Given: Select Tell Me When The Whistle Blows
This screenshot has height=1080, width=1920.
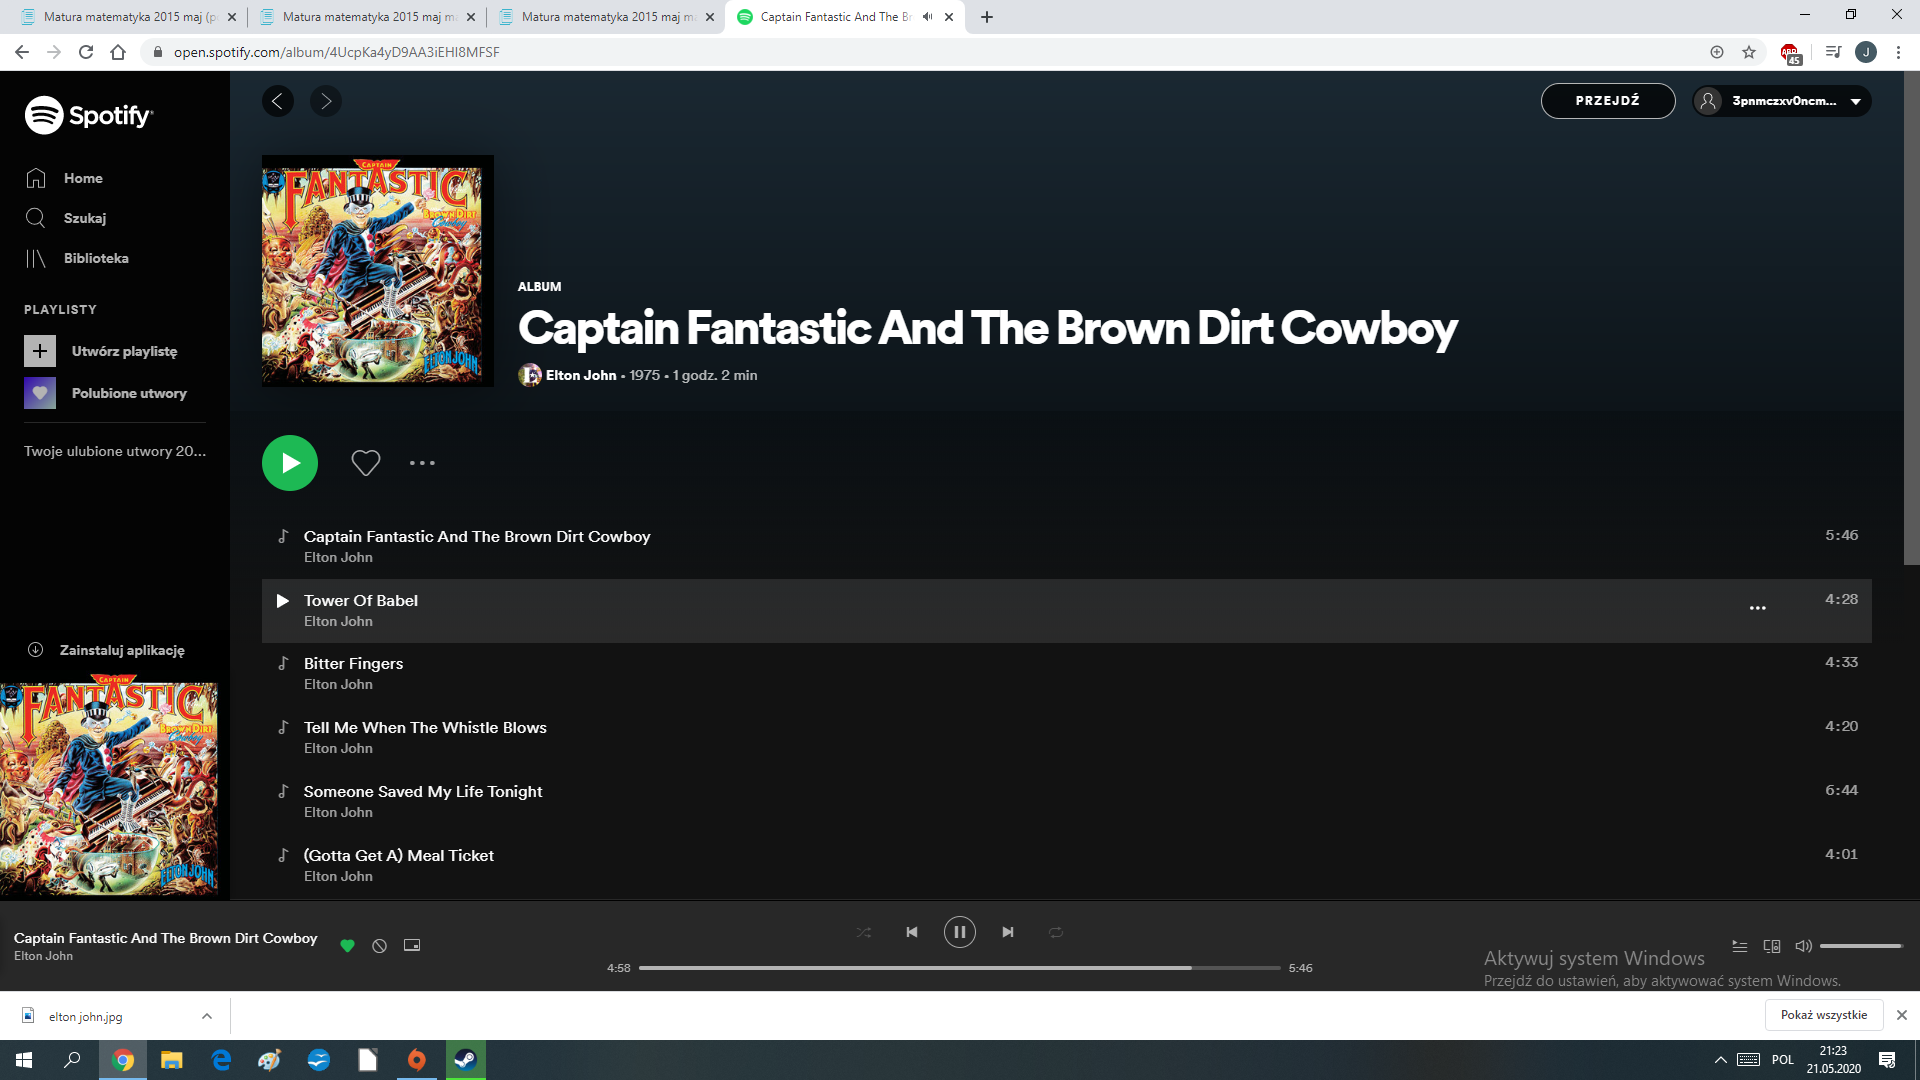Looking at the screenshot, I should [x=1067, y=738].
